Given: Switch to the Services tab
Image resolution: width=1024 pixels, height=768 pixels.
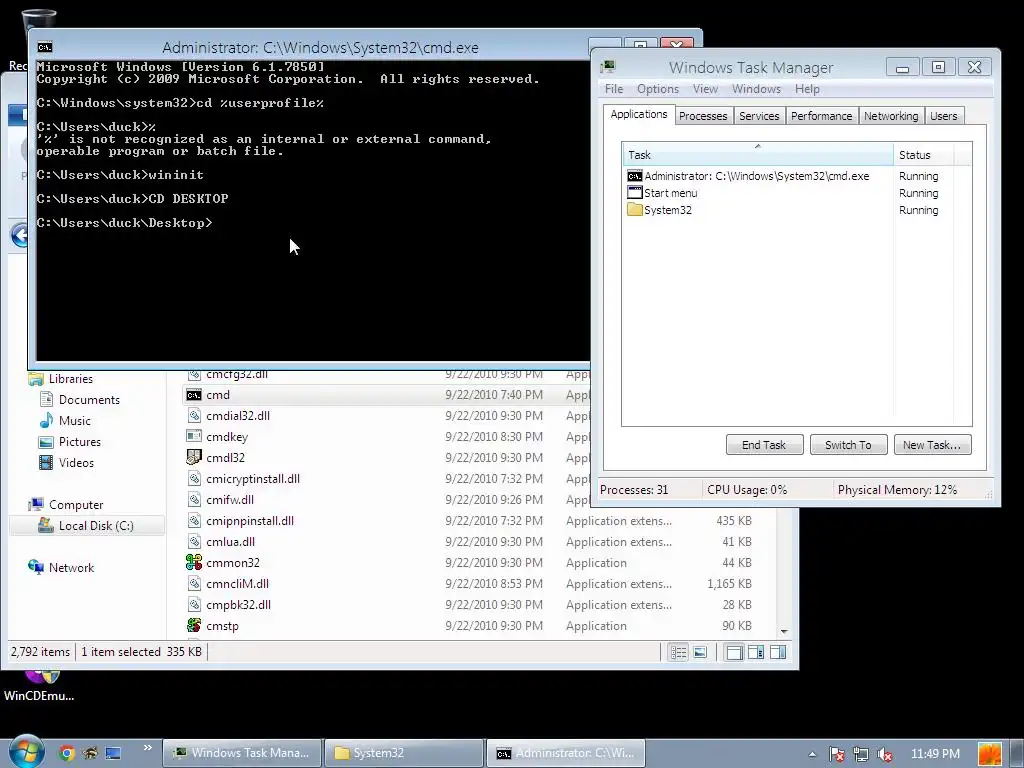Looking at the screenshot, I should [759, 116].
